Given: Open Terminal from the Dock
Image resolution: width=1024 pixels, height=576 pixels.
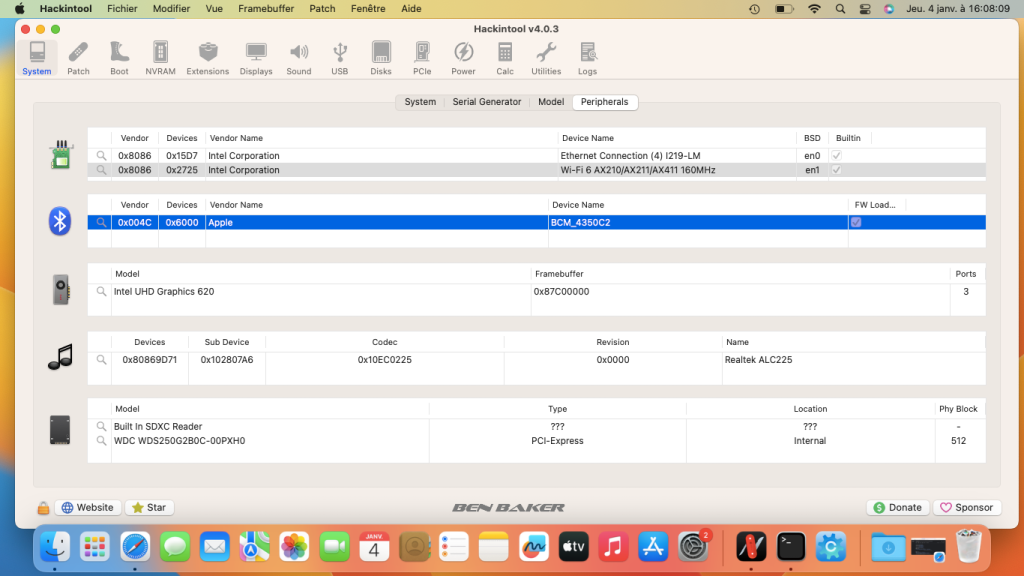Looking at the screenshot, I should tap(791, 546).
